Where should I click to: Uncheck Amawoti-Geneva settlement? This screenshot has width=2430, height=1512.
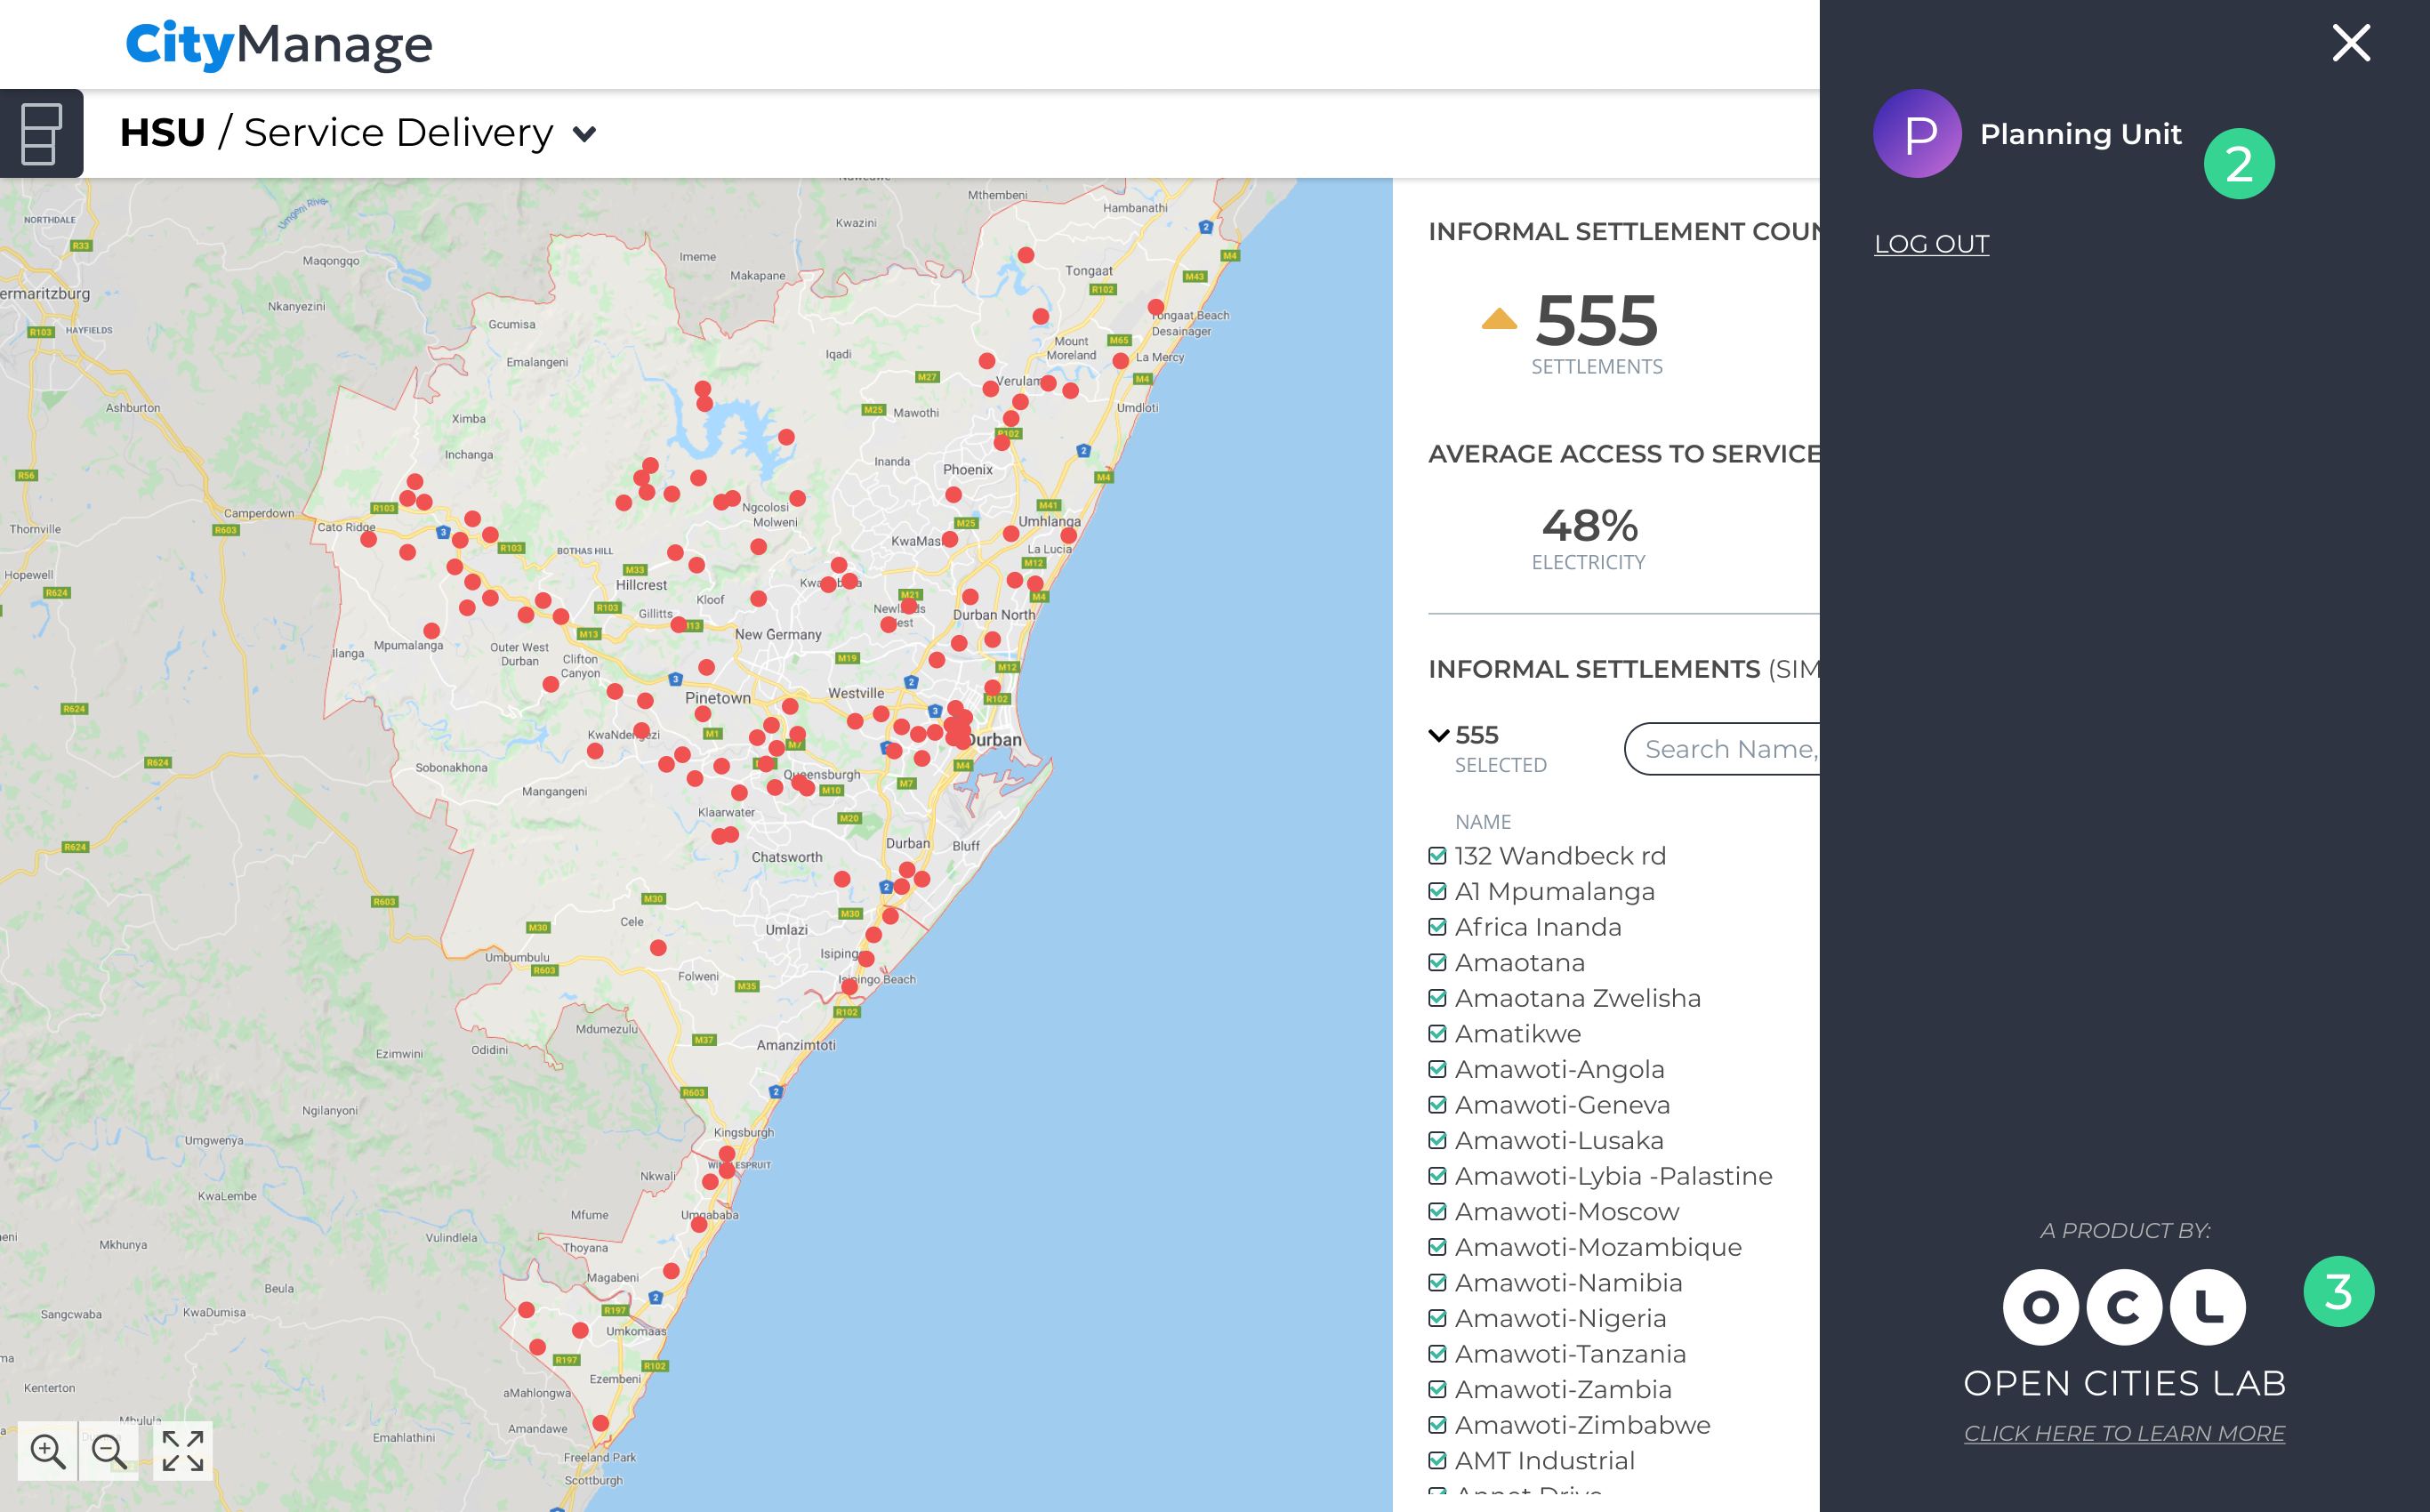[x=1437, y=1105]
